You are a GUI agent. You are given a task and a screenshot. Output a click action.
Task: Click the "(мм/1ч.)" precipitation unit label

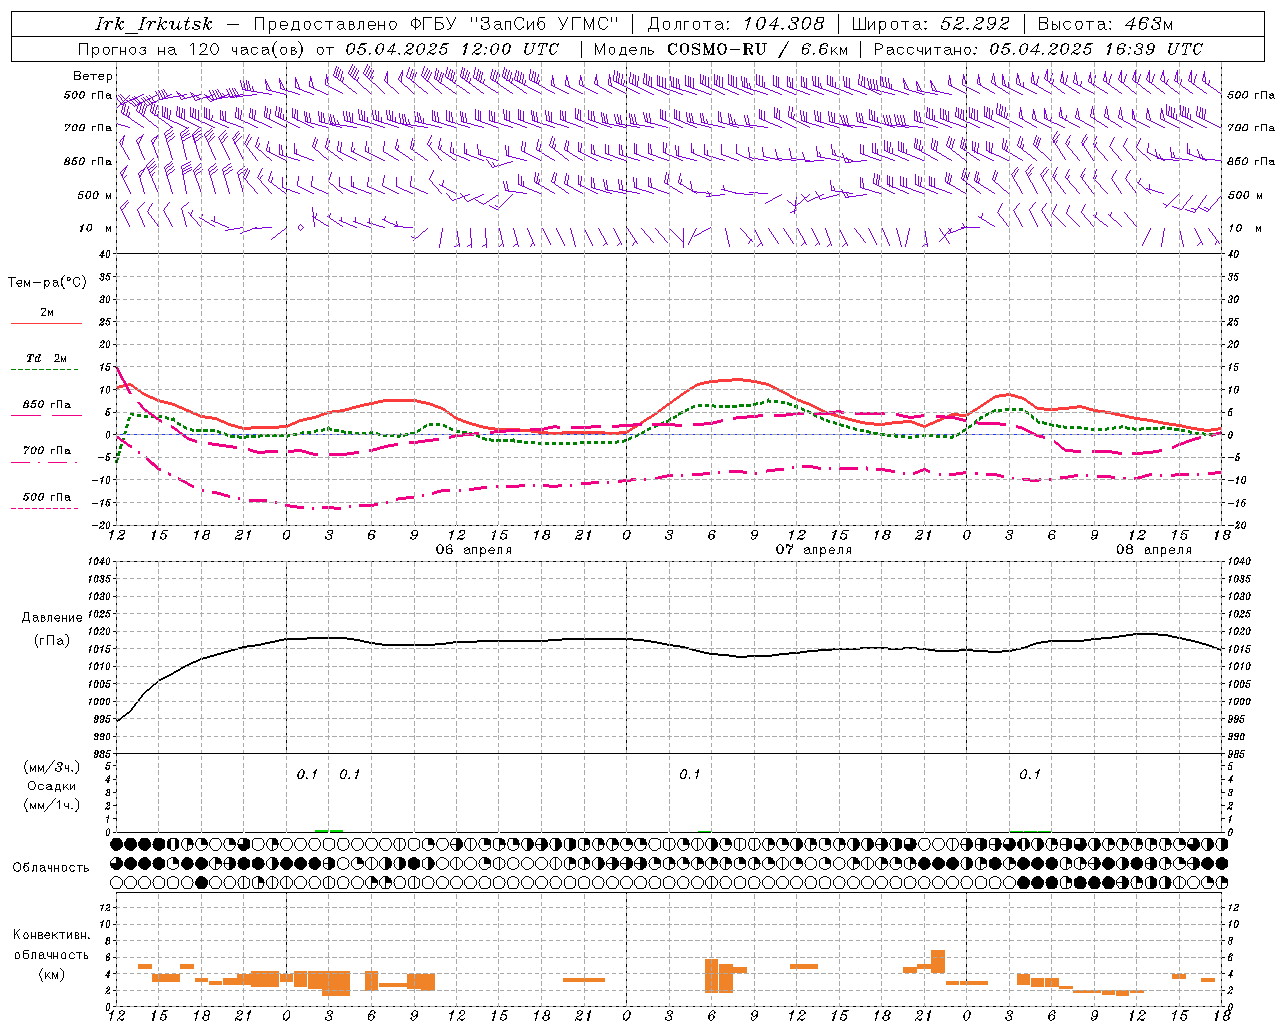tap(52, 805)
